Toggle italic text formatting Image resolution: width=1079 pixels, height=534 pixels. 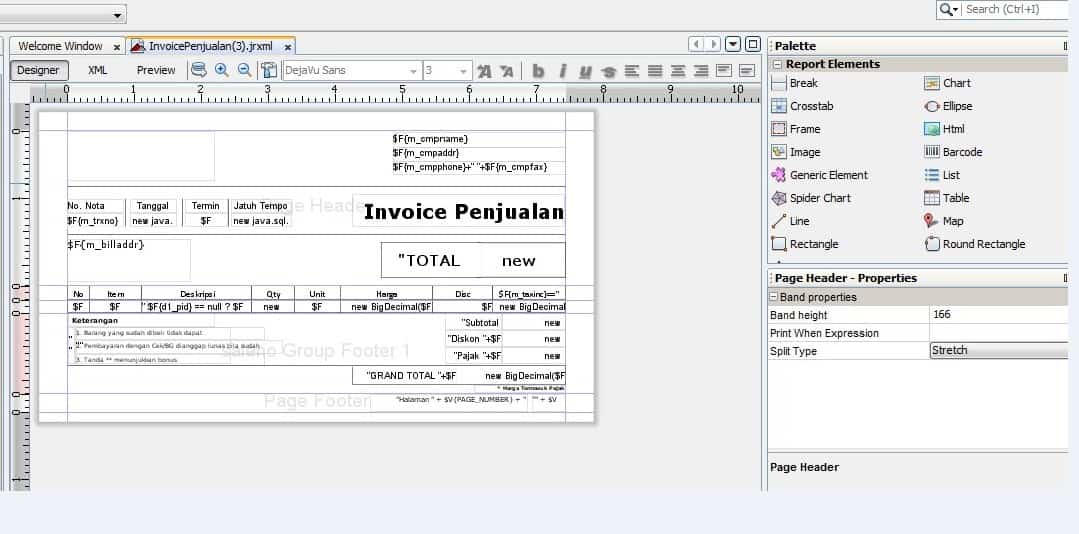tap(562, 71)
